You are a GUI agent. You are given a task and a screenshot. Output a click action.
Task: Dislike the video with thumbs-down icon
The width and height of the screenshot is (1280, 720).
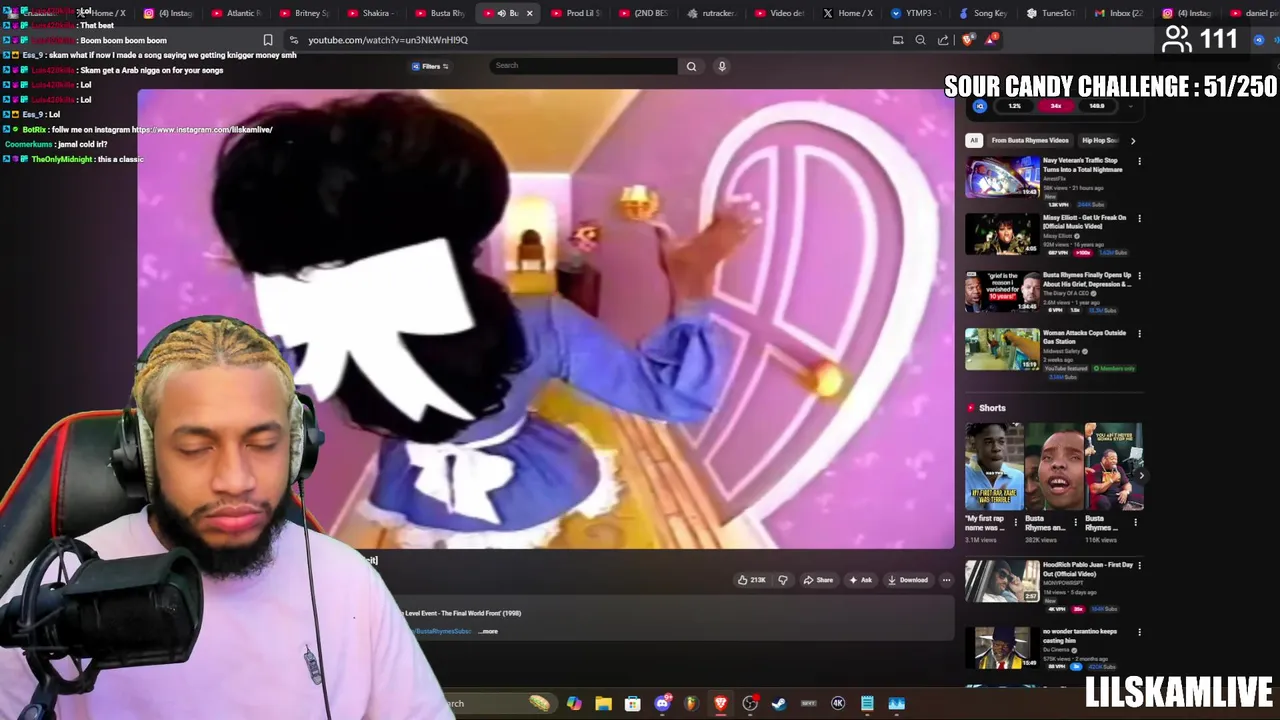783,580
